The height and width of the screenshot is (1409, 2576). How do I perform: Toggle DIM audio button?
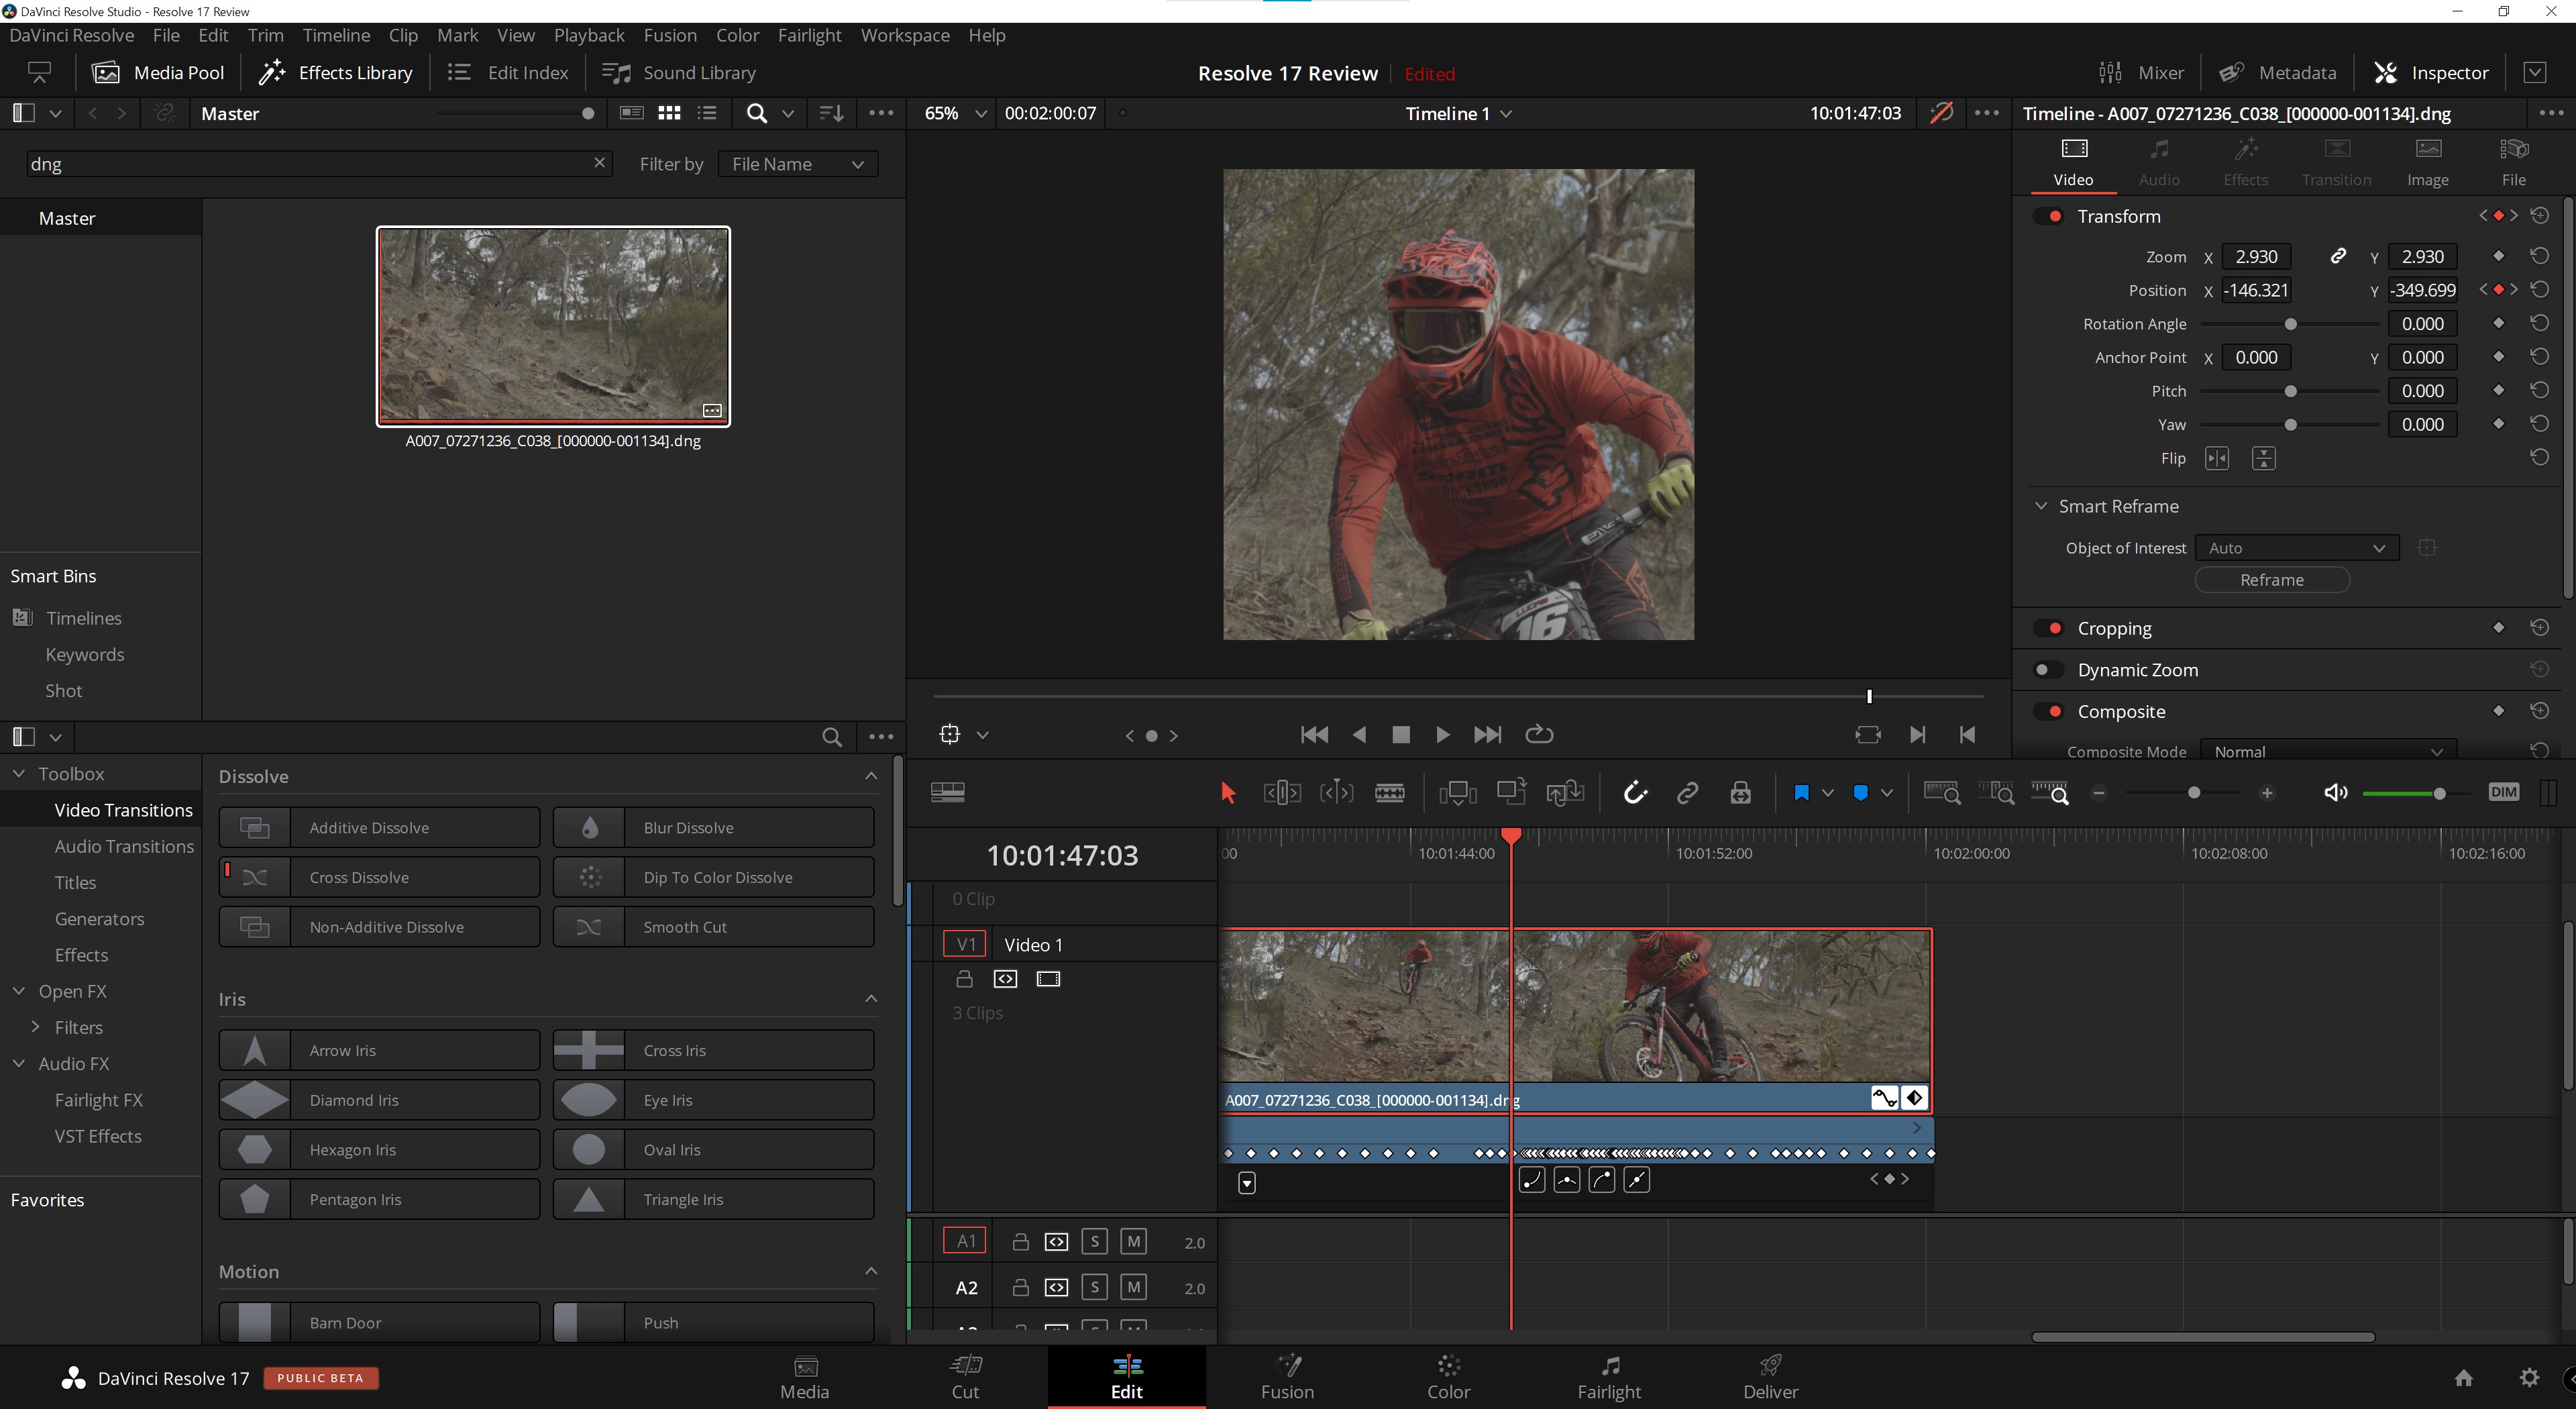[x=2503, y=792]
